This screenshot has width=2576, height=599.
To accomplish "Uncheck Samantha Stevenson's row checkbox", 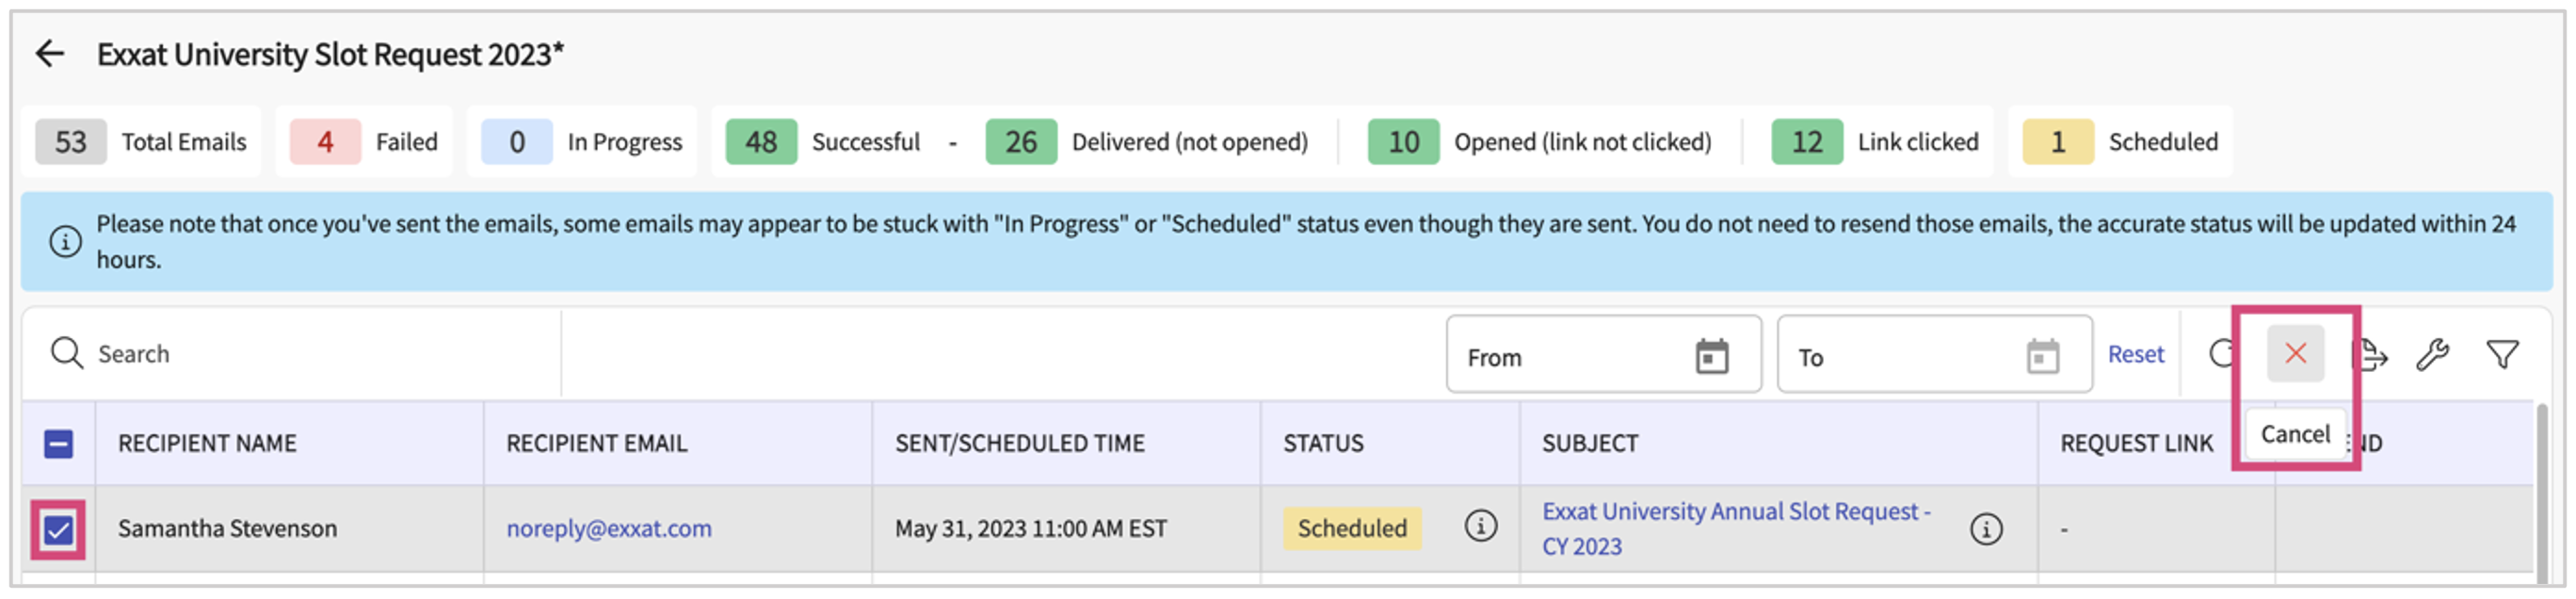I will (59, 529).
